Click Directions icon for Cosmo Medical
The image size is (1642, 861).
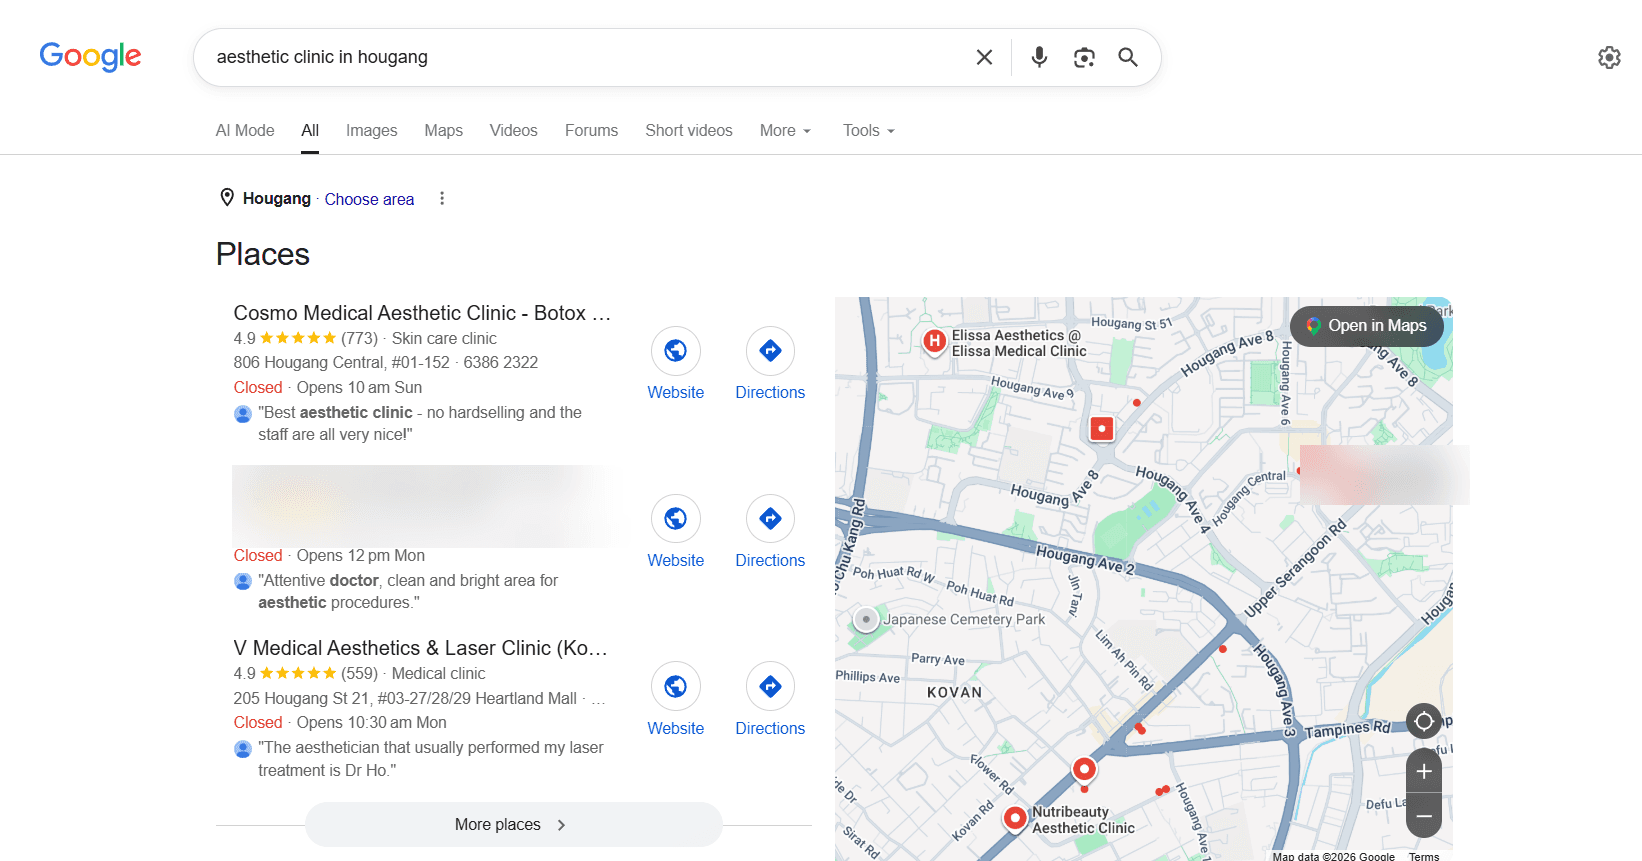[x=770, y=351]
